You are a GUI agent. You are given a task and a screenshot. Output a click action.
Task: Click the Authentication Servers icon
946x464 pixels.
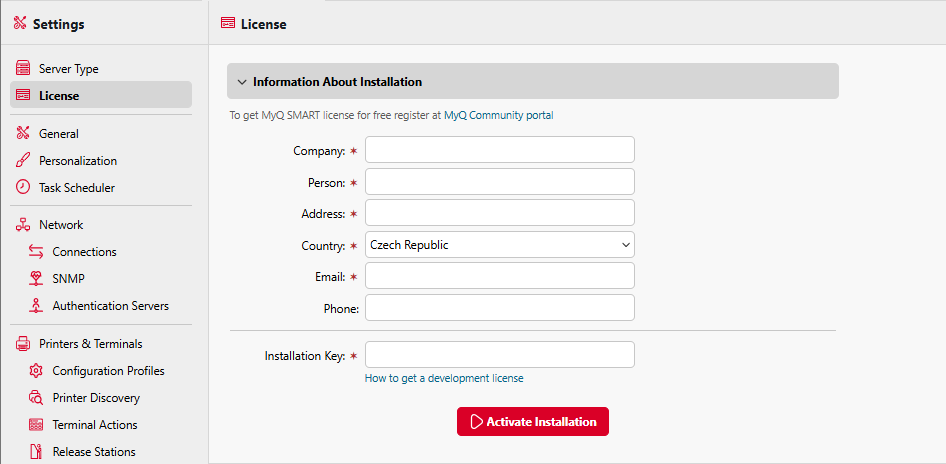(36, 305)
